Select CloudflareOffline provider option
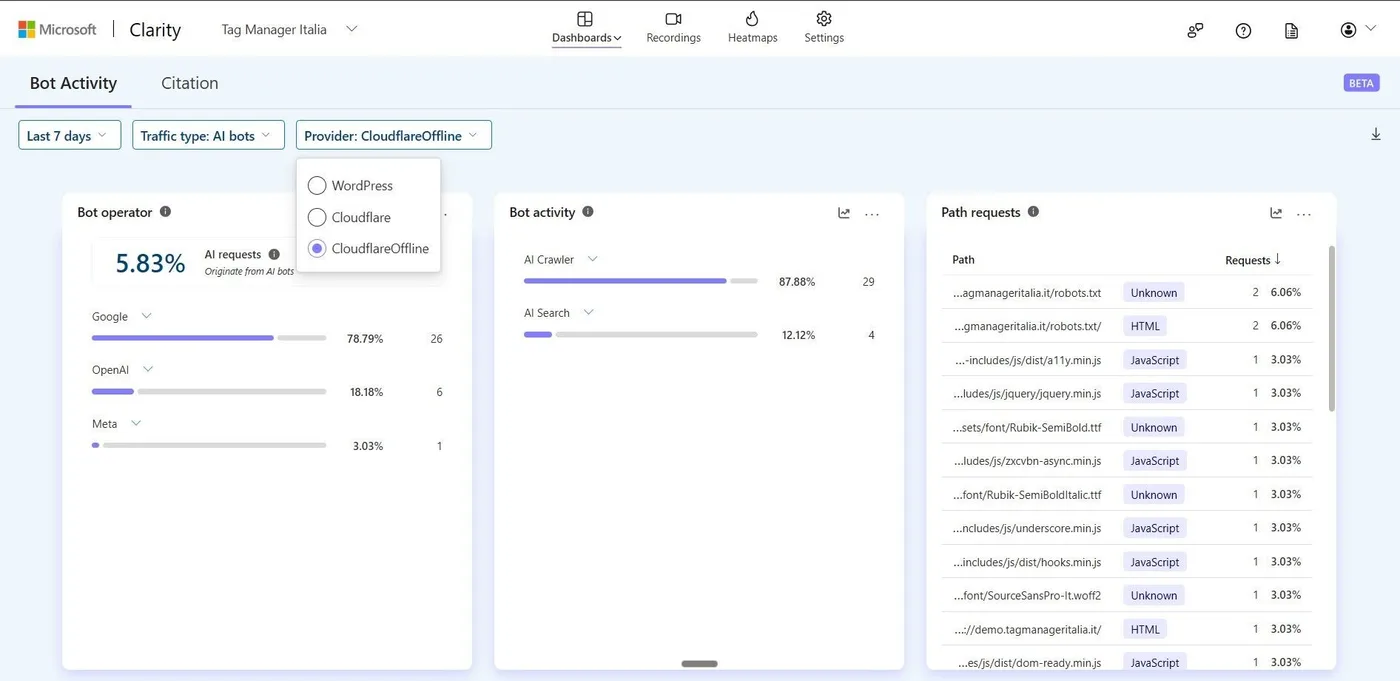The height and width of the screenshot is (681, 1400). click(x=368, y=248)
